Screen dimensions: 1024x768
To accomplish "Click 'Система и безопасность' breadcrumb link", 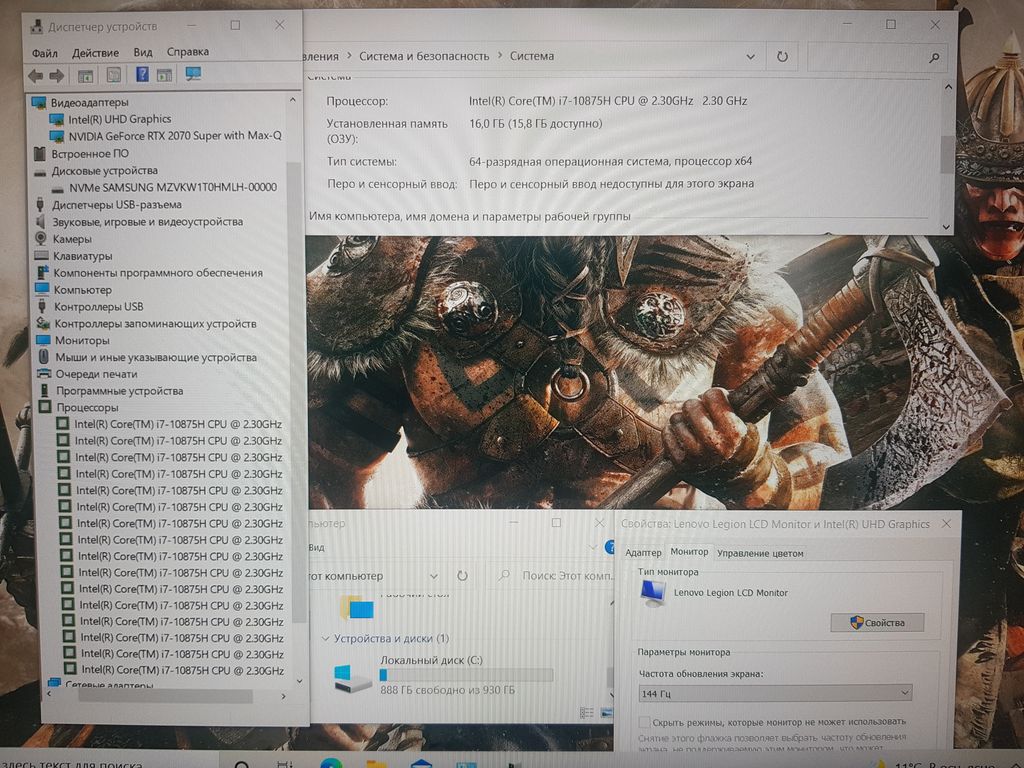I will click(424, 57).
